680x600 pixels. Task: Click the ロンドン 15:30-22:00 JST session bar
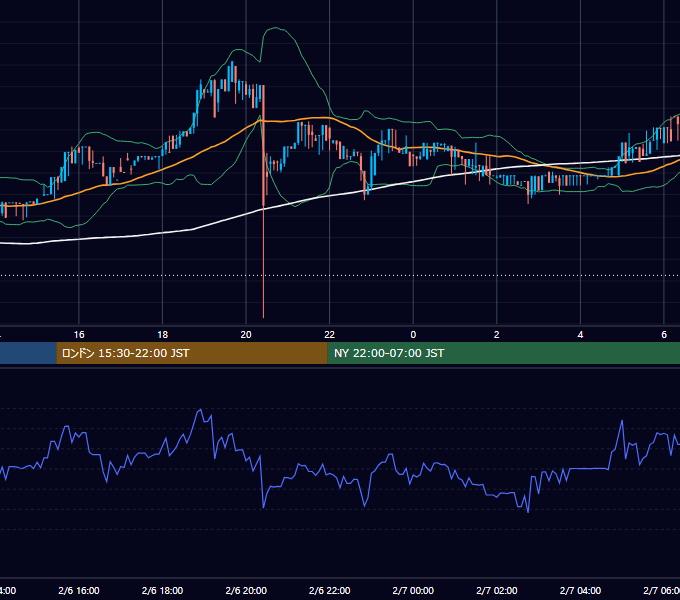[192, 353]
